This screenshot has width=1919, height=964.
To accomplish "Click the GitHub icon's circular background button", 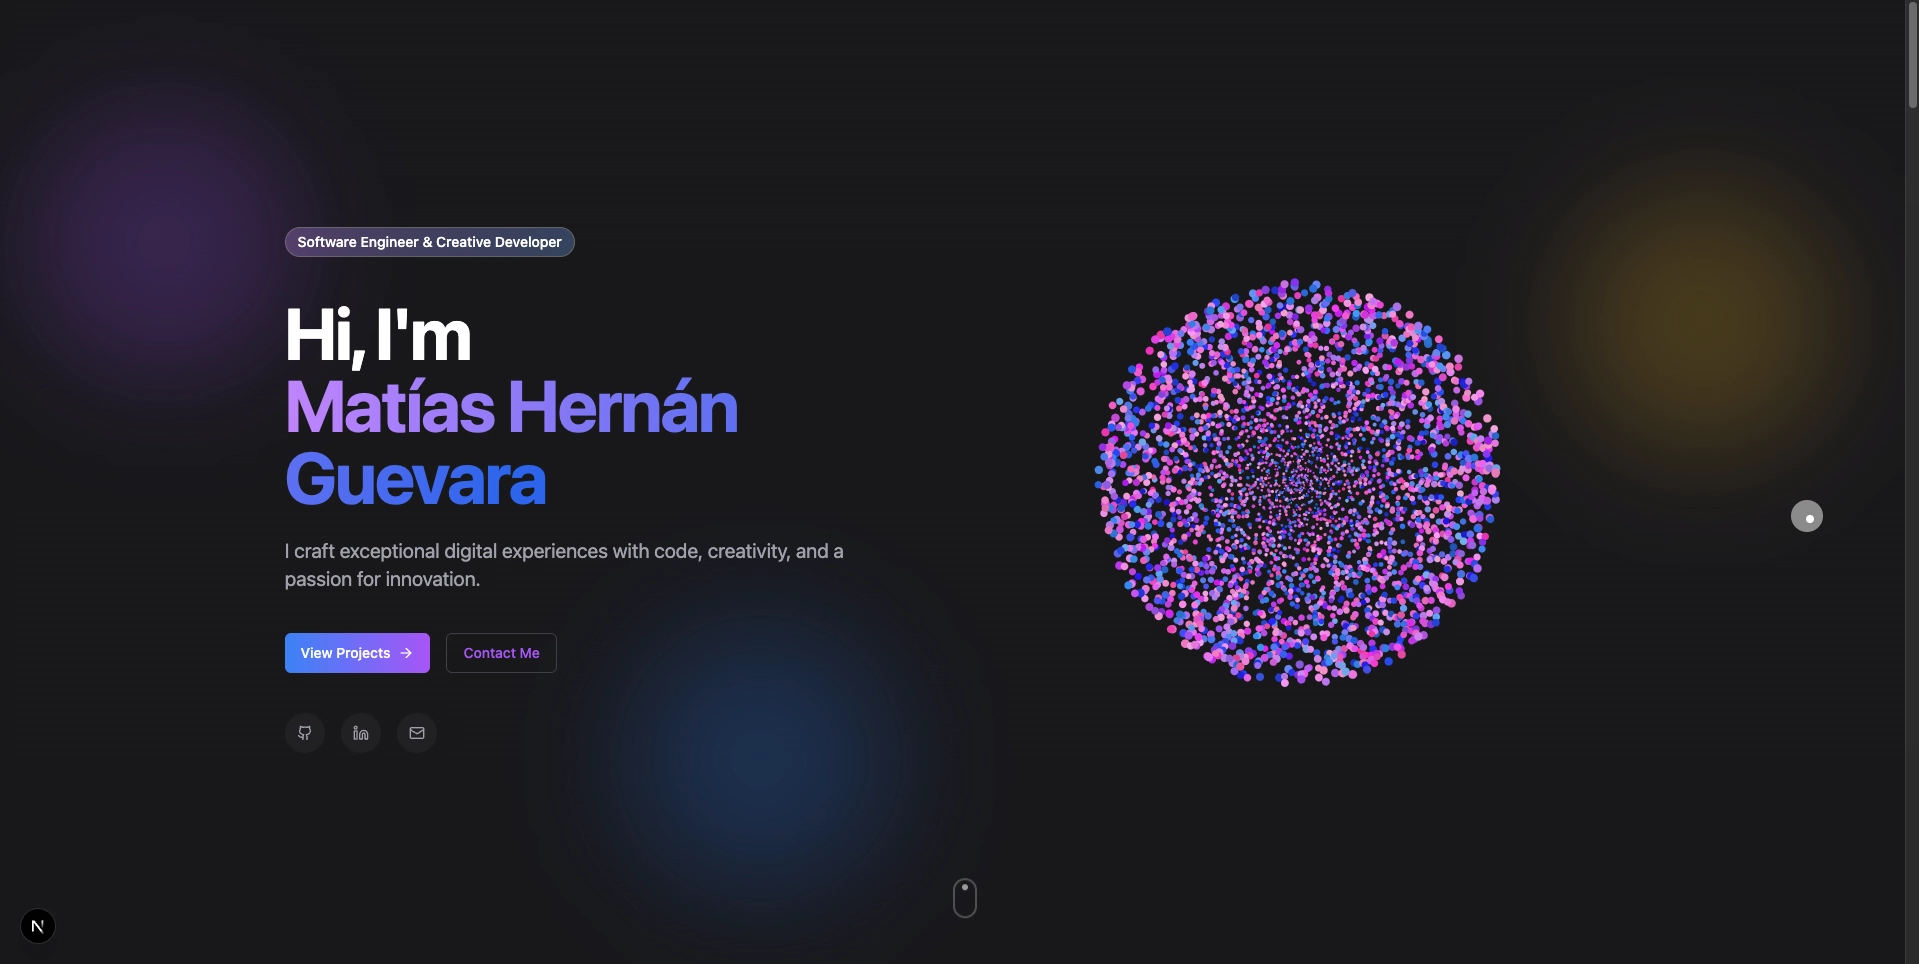I will (x=304, y=732).
